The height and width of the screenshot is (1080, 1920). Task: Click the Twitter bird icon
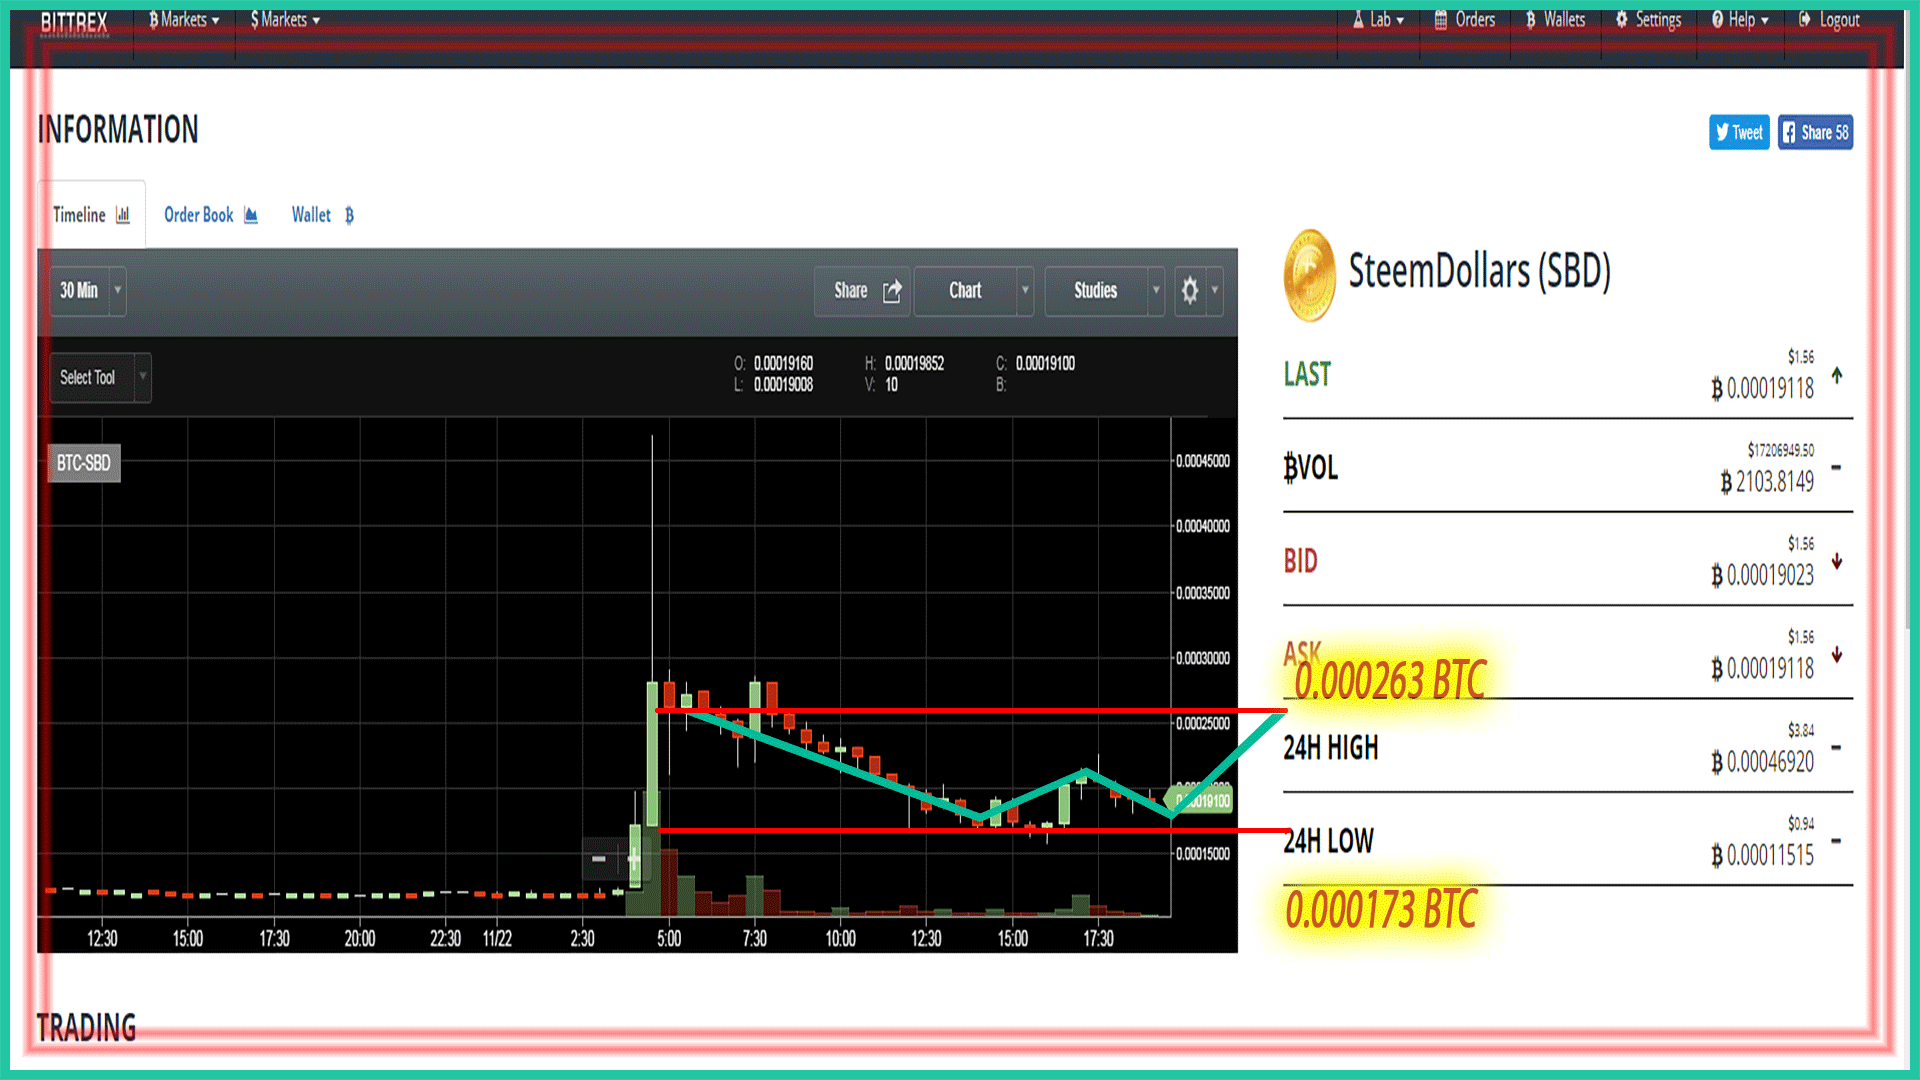coord(1722,132)
